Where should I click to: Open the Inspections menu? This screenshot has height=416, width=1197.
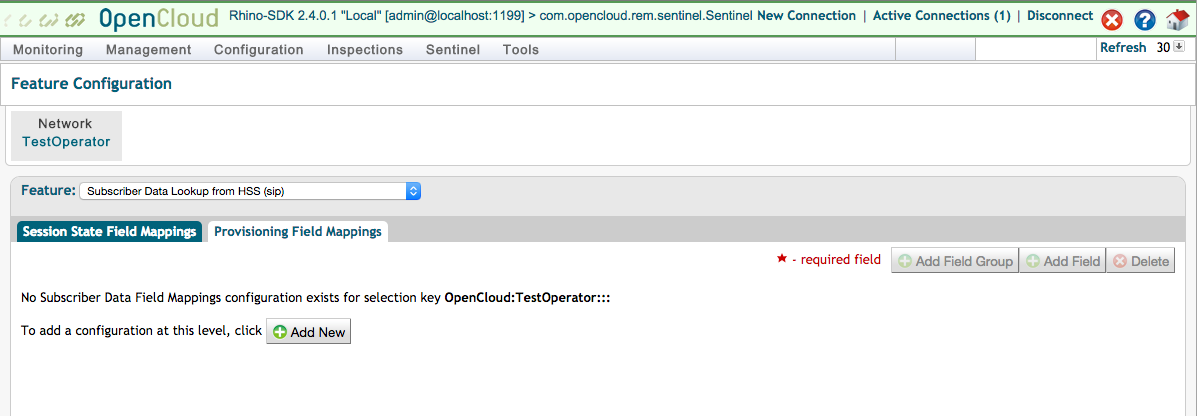[x=365, y=50]
